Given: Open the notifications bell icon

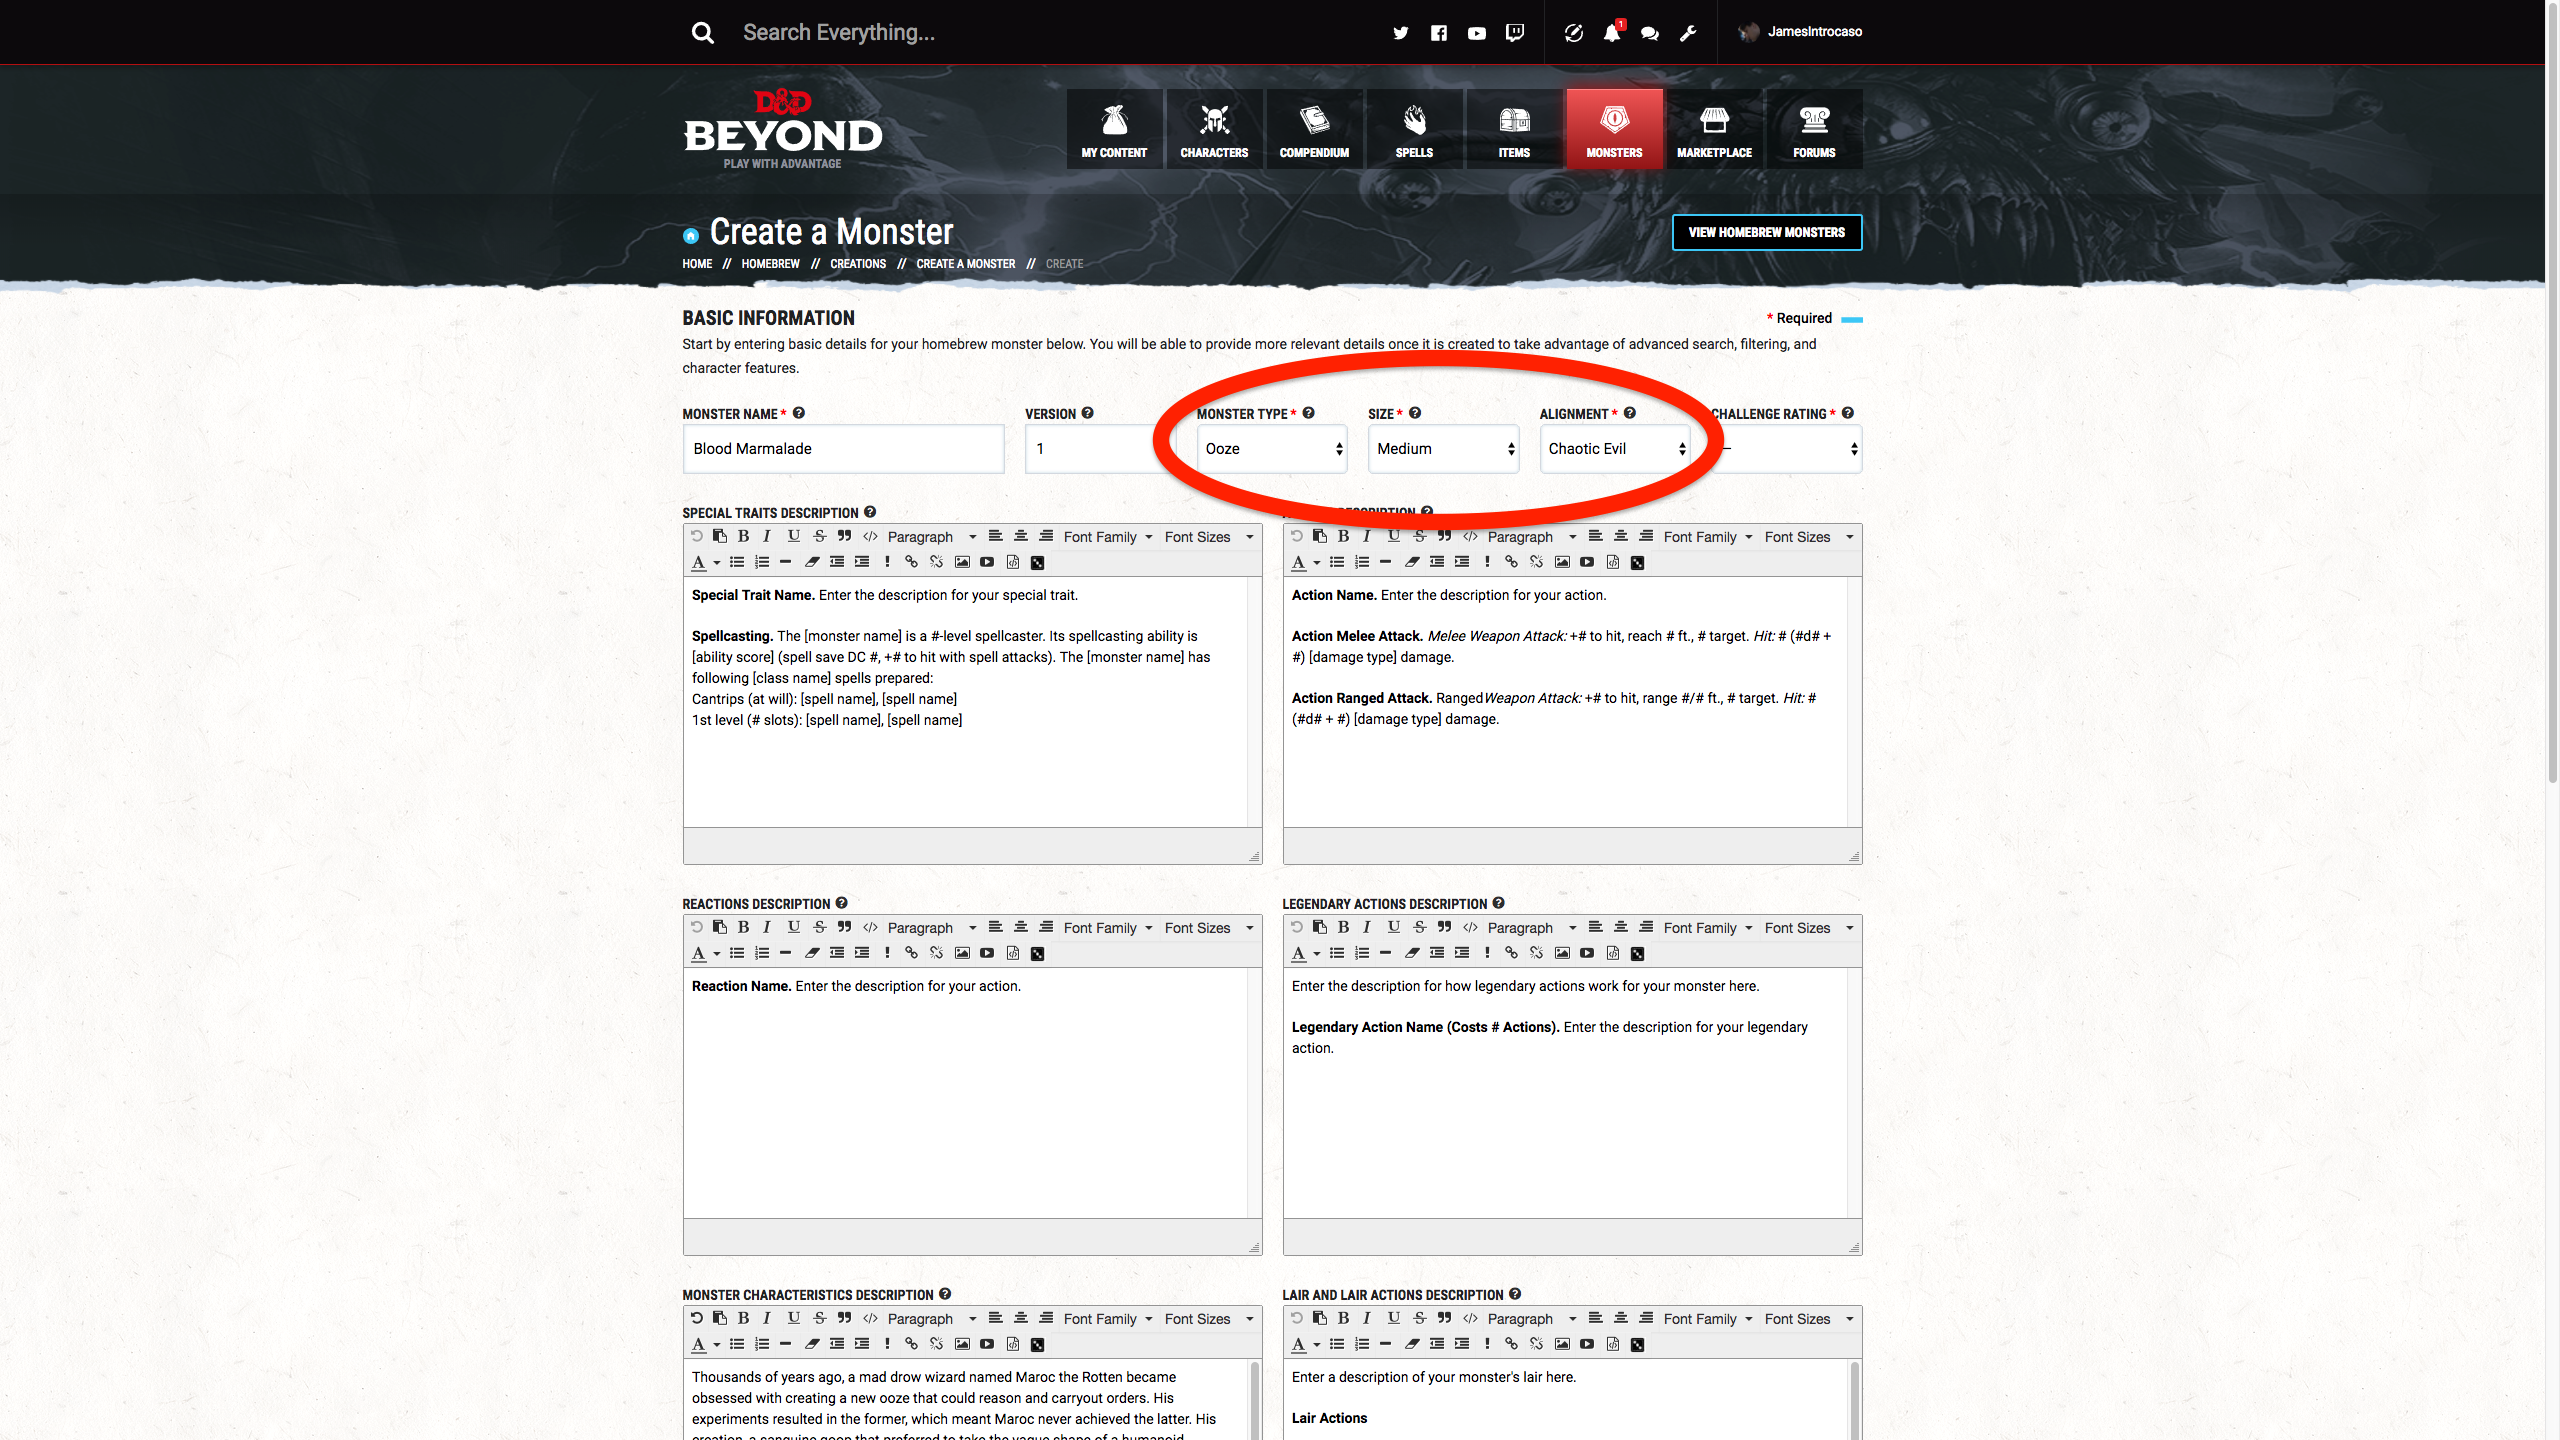Looking at the screenshot, I should pos(1612,33).
